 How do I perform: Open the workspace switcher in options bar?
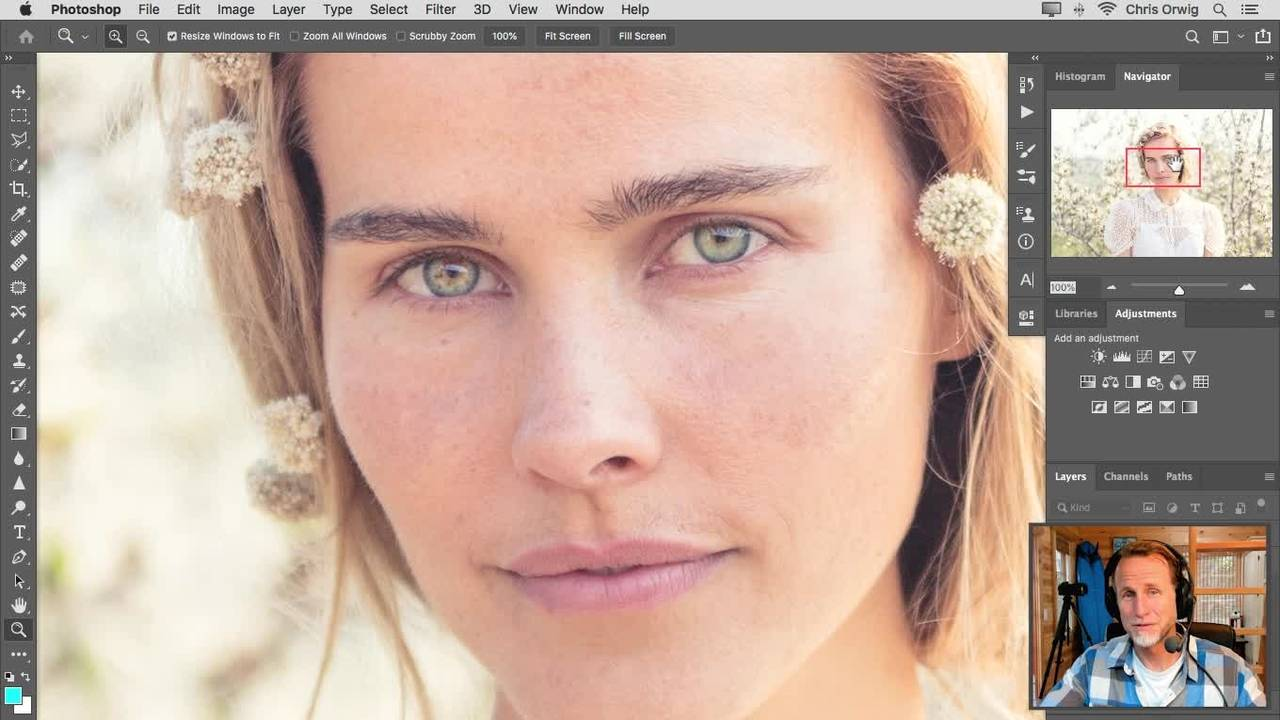click(x=1221, y=37)
